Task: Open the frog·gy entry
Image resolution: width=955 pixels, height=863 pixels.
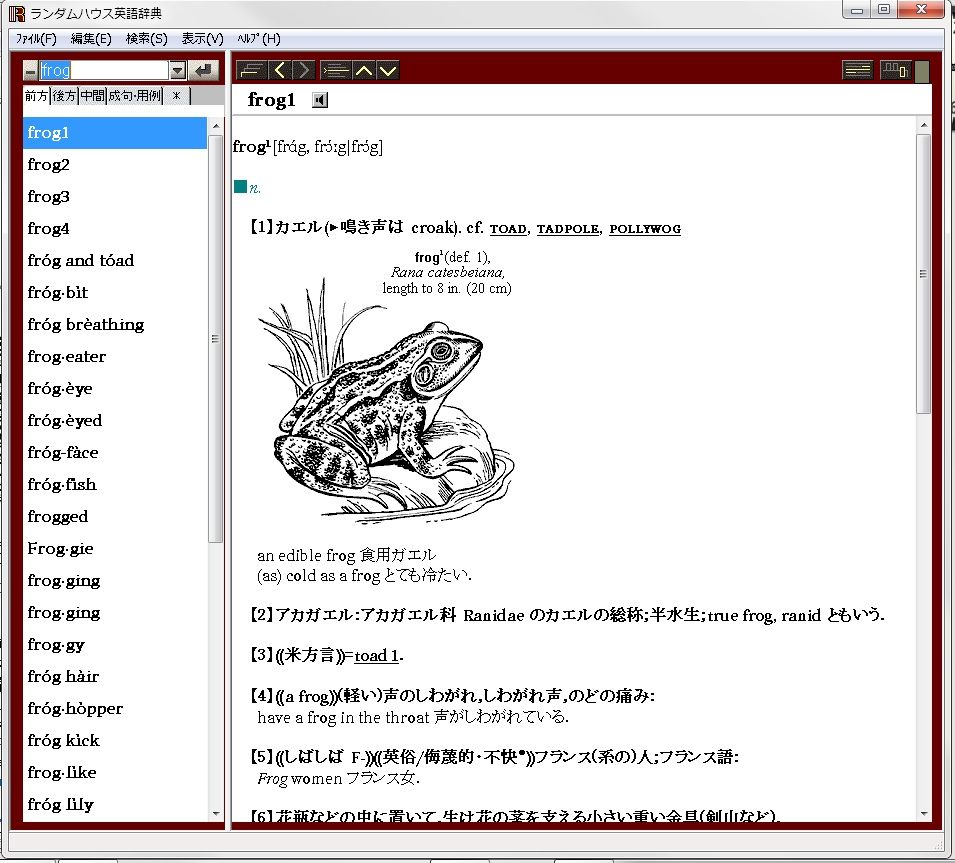Action: 115,644
